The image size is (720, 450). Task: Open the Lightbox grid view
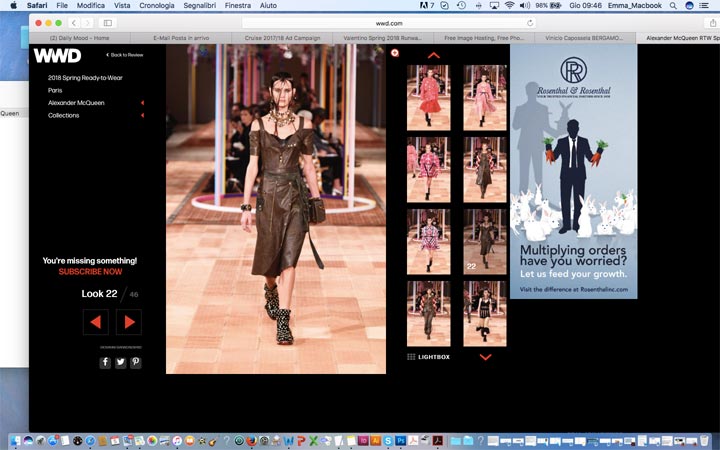pos(428,357)
